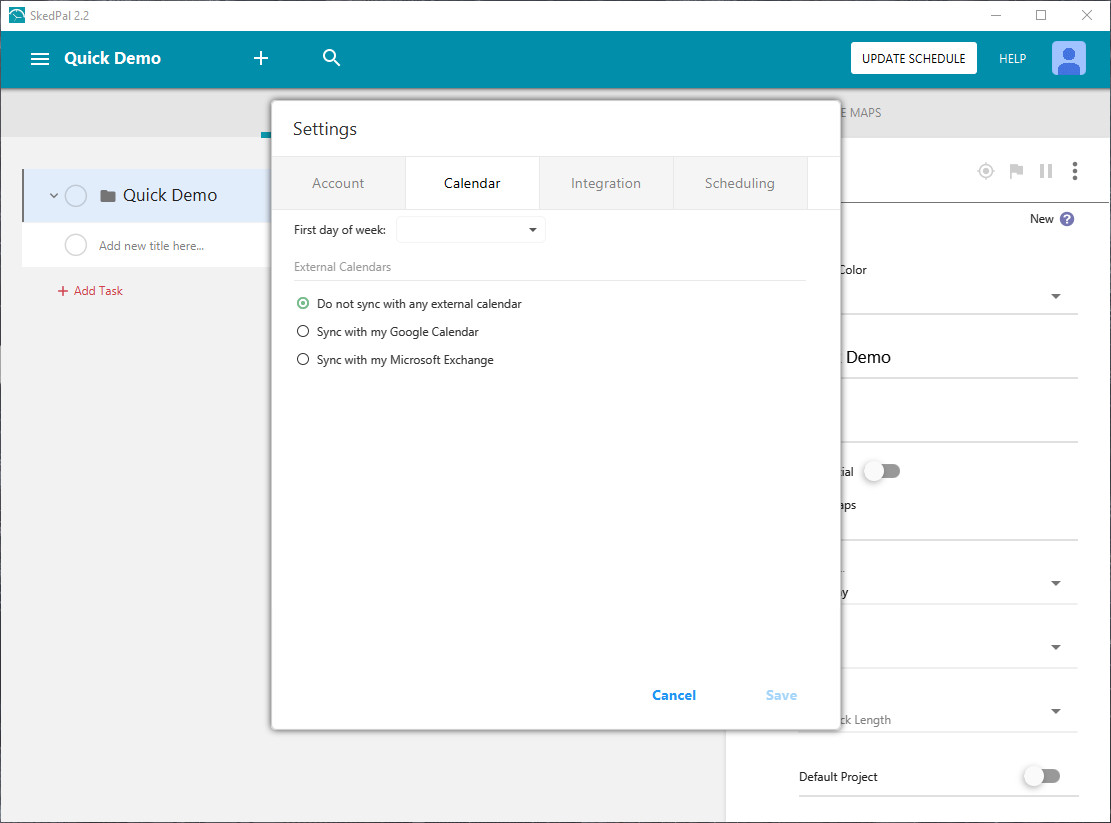1111x823 pixels.
Task: Mark Quick Demo project complete circle
Action: (76, 195)
